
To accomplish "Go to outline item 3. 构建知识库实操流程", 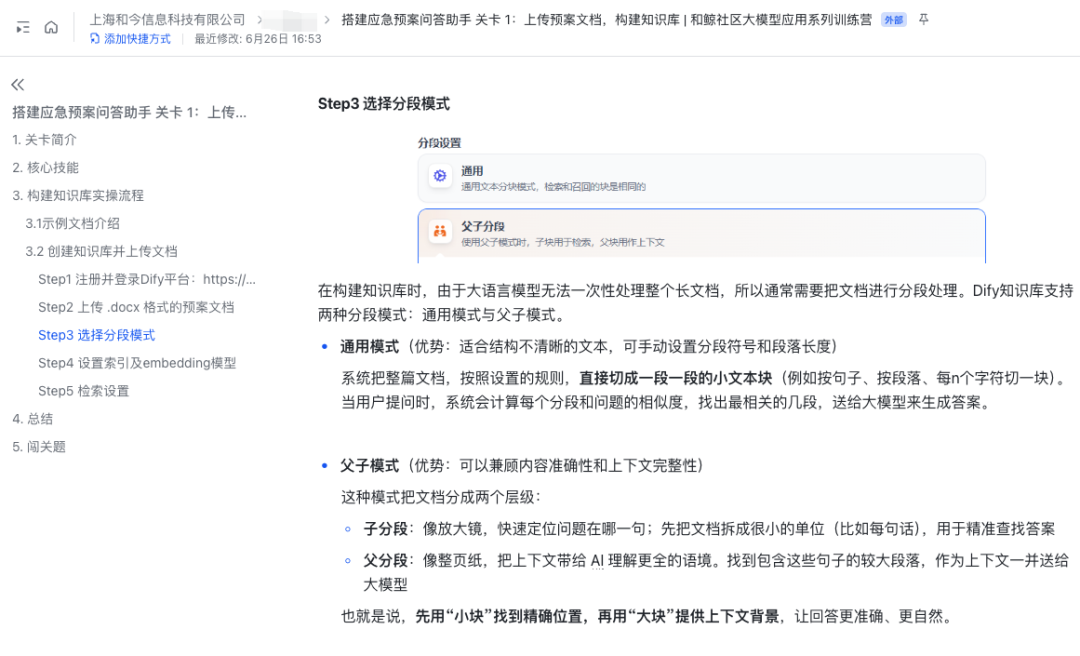I will click(x=78, y=196).
